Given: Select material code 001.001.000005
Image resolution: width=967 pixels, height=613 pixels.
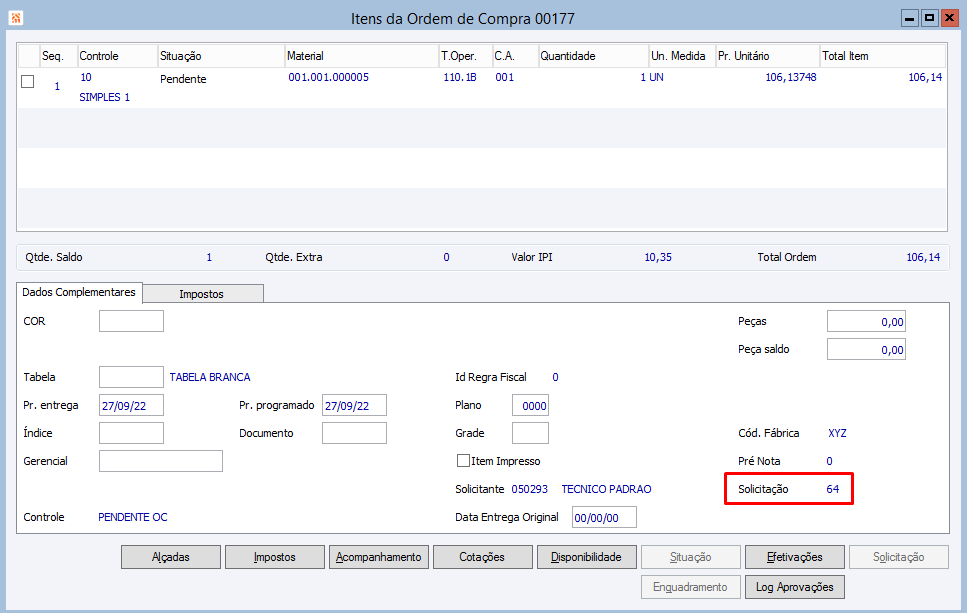Looking at the screenshot, I should (329, 77).
